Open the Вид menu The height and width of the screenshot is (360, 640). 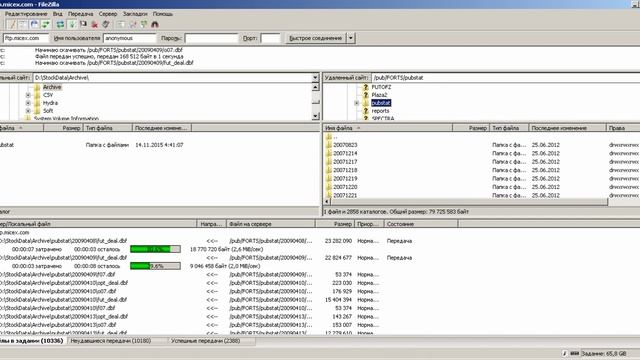pos(58,14)
